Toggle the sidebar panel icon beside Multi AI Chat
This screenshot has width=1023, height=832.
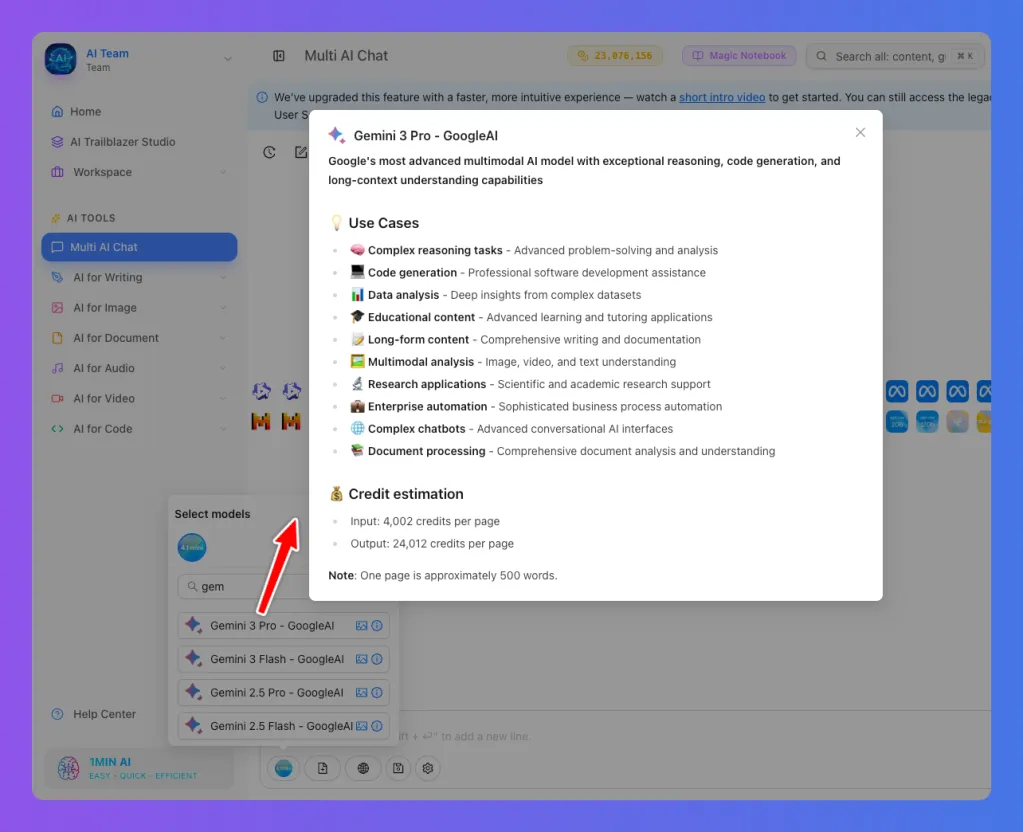coord(279,56)
